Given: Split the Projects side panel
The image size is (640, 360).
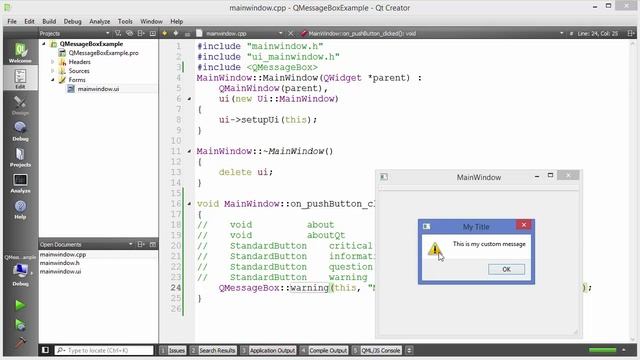Looking at the screenshot, I should pos(141,33).
